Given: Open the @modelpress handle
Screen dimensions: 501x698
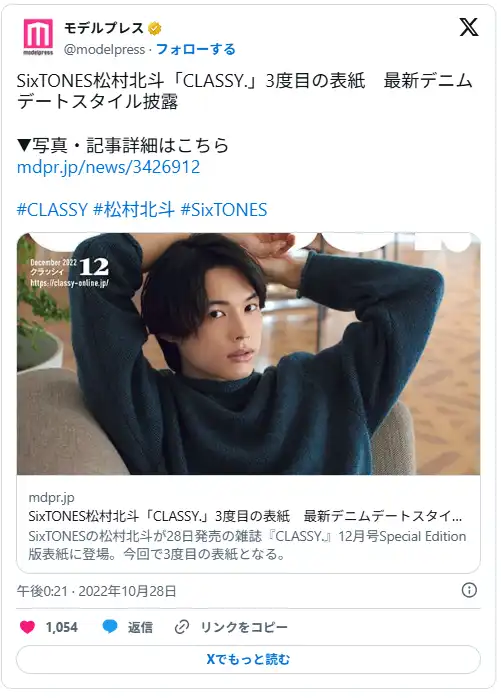Looking at the screenshot, I should (105, 49).
